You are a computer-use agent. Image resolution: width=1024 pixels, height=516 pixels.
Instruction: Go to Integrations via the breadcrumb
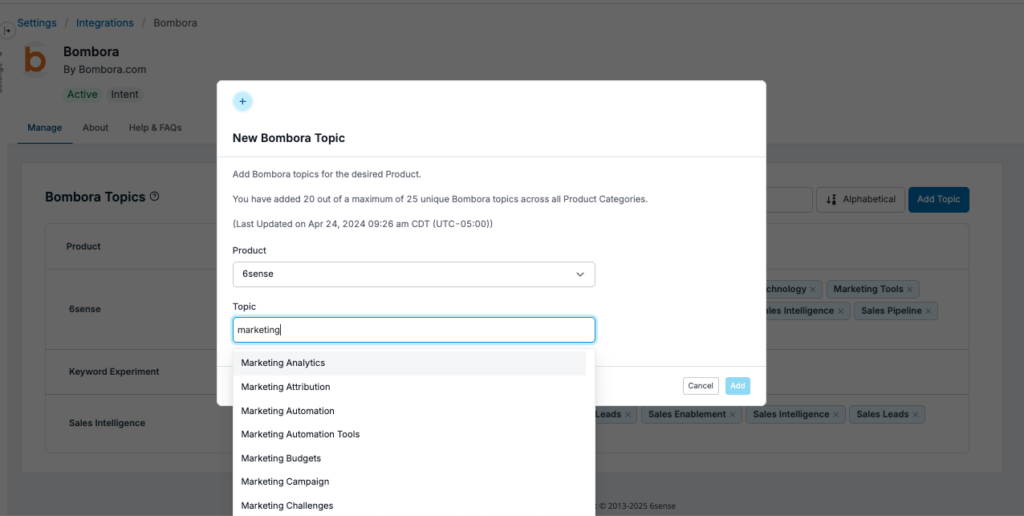pyautogui.click(x=105, y=22)
